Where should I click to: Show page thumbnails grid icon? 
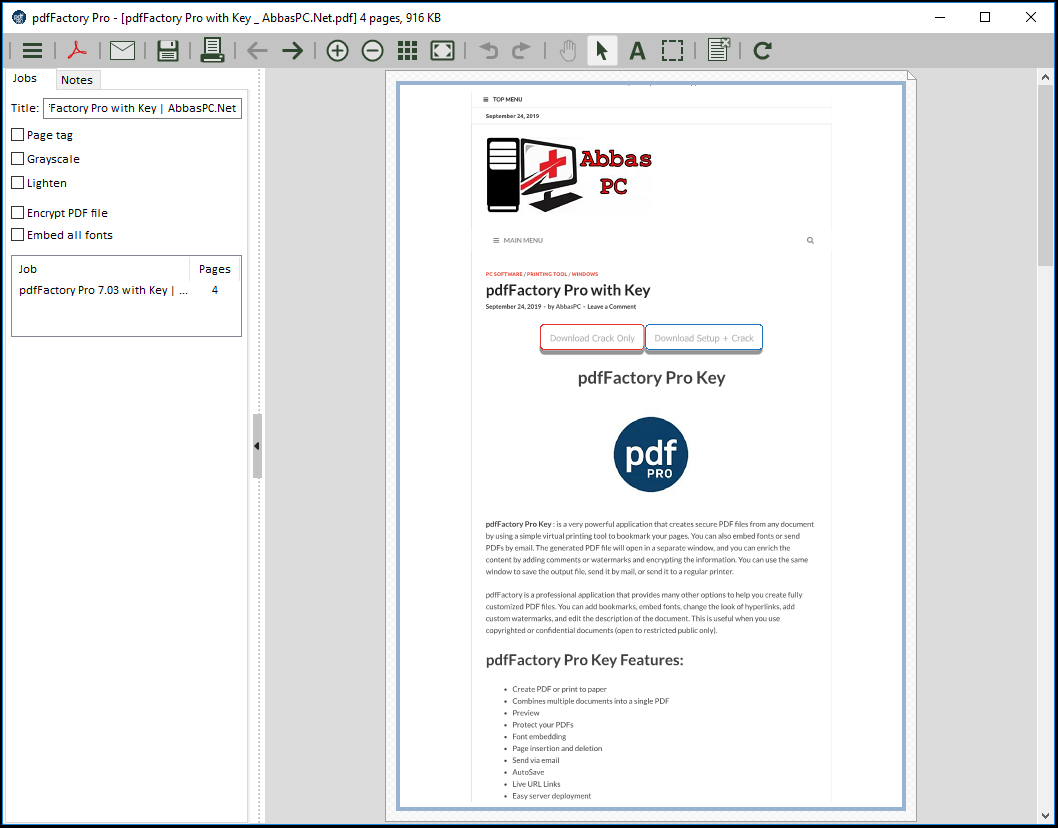(407, 51)
